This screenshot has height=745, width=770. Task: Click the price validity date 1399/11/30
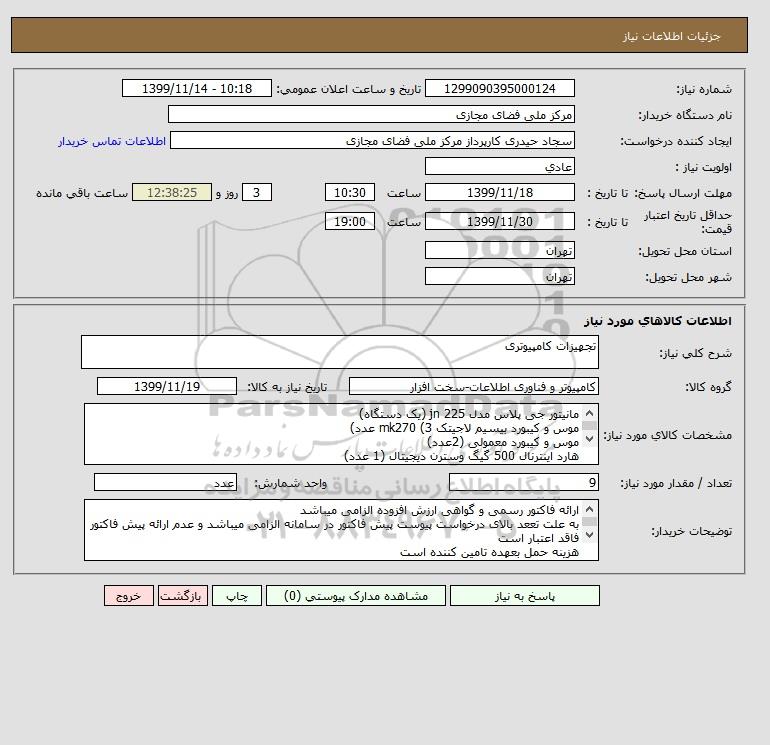point(499,221)
